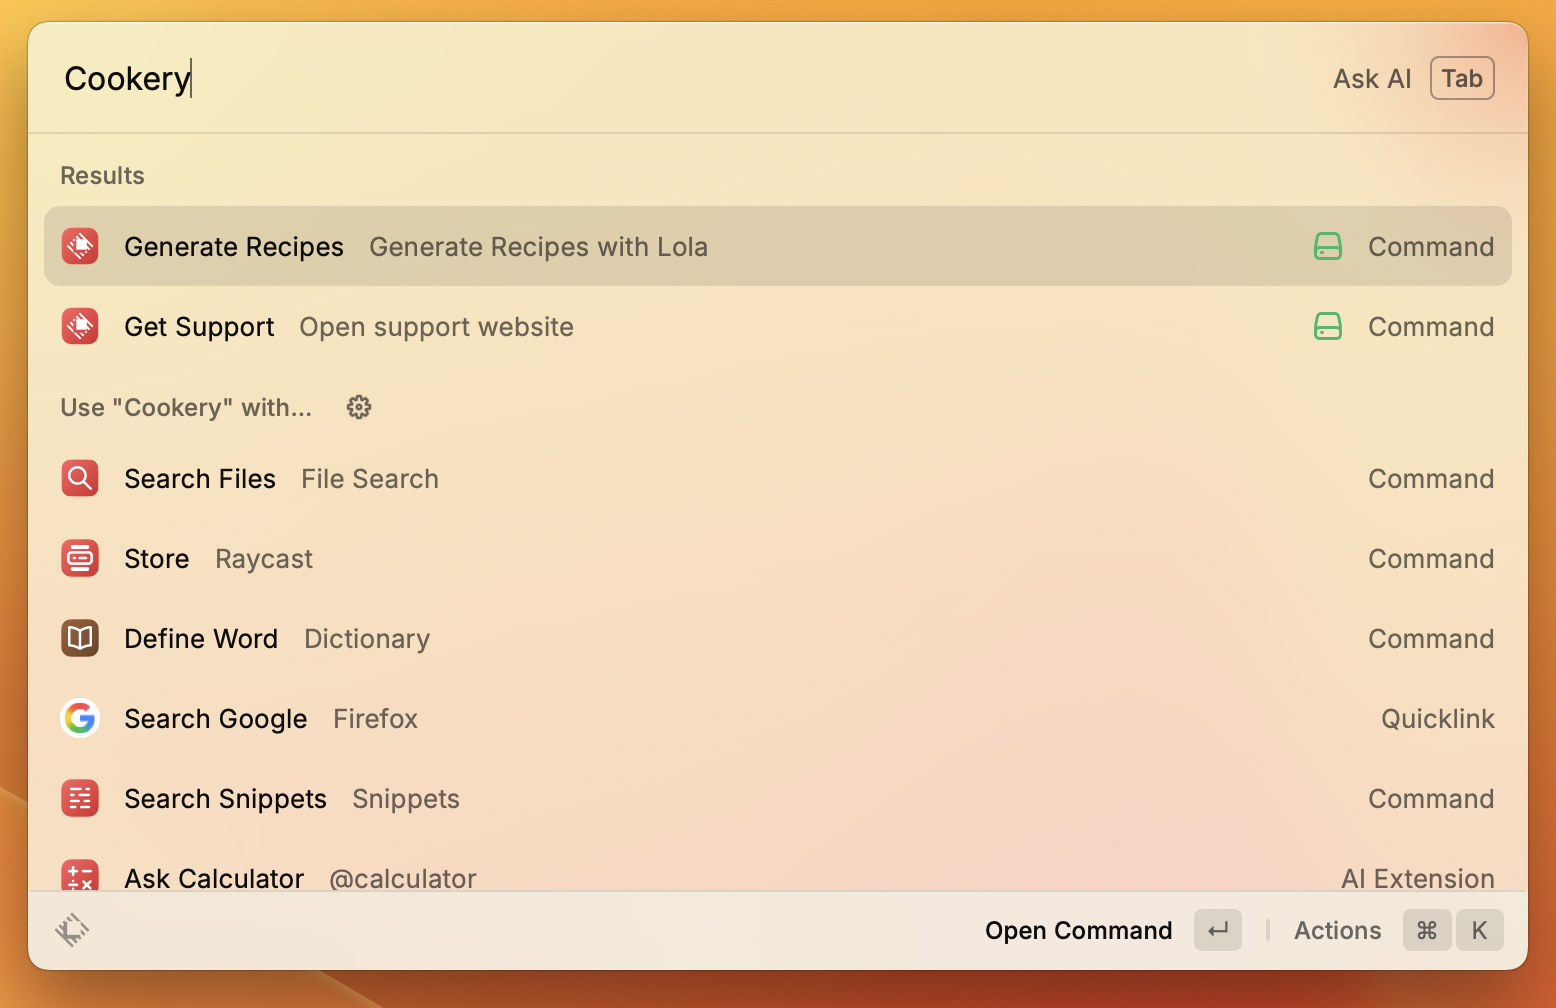The height and width of the screenshot is (1008, 1556).
Task: Click the Snippets subtitle text
Action: (x=406, y=799)
